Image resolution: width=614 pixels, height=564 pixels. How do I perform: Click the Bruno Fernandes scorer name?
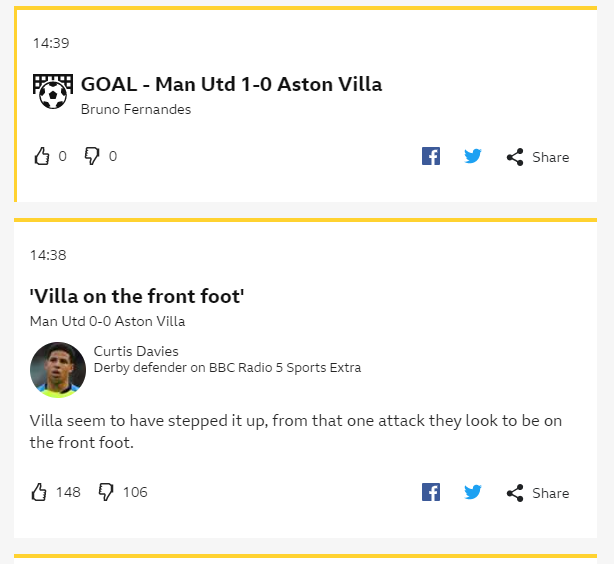(136, 109)
